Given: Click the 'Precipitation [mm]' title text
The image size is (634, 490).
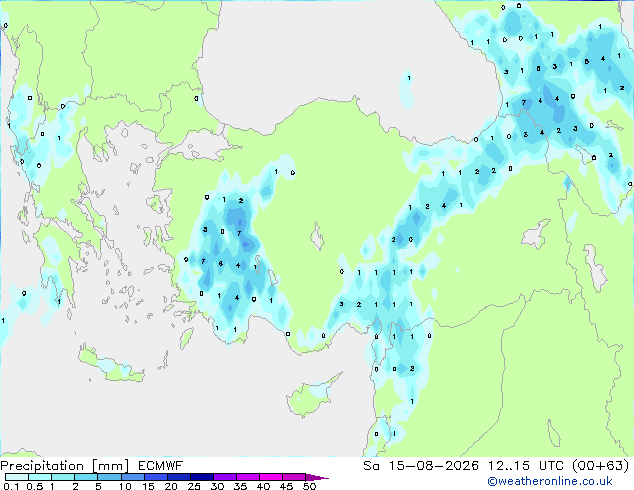Looking at the screenshot, I should click(65, 466).
